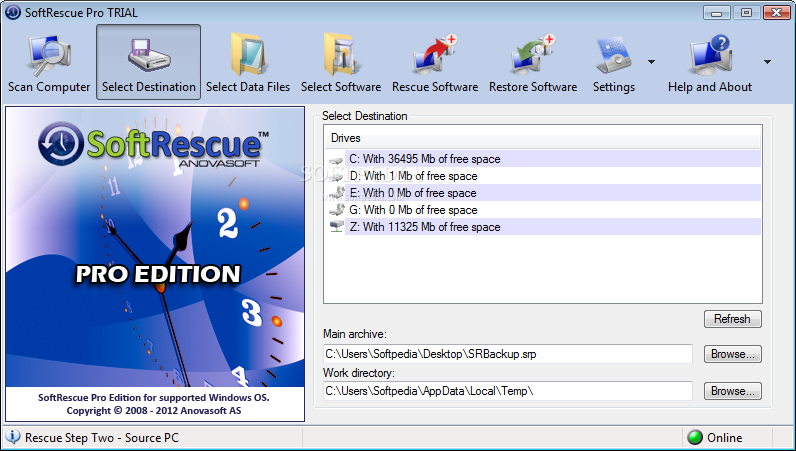Open the Settings toolbar icon
Screen dimensions: 796x451
coord(614,55)
